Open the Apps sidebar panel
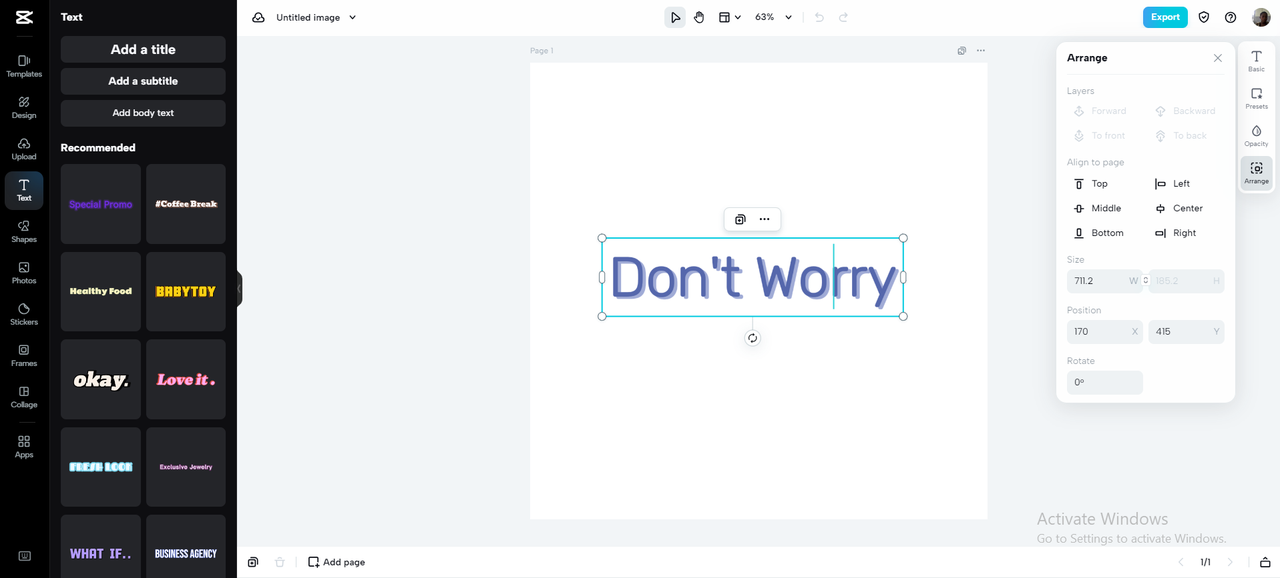1280x578 pixels. [24, 446]
